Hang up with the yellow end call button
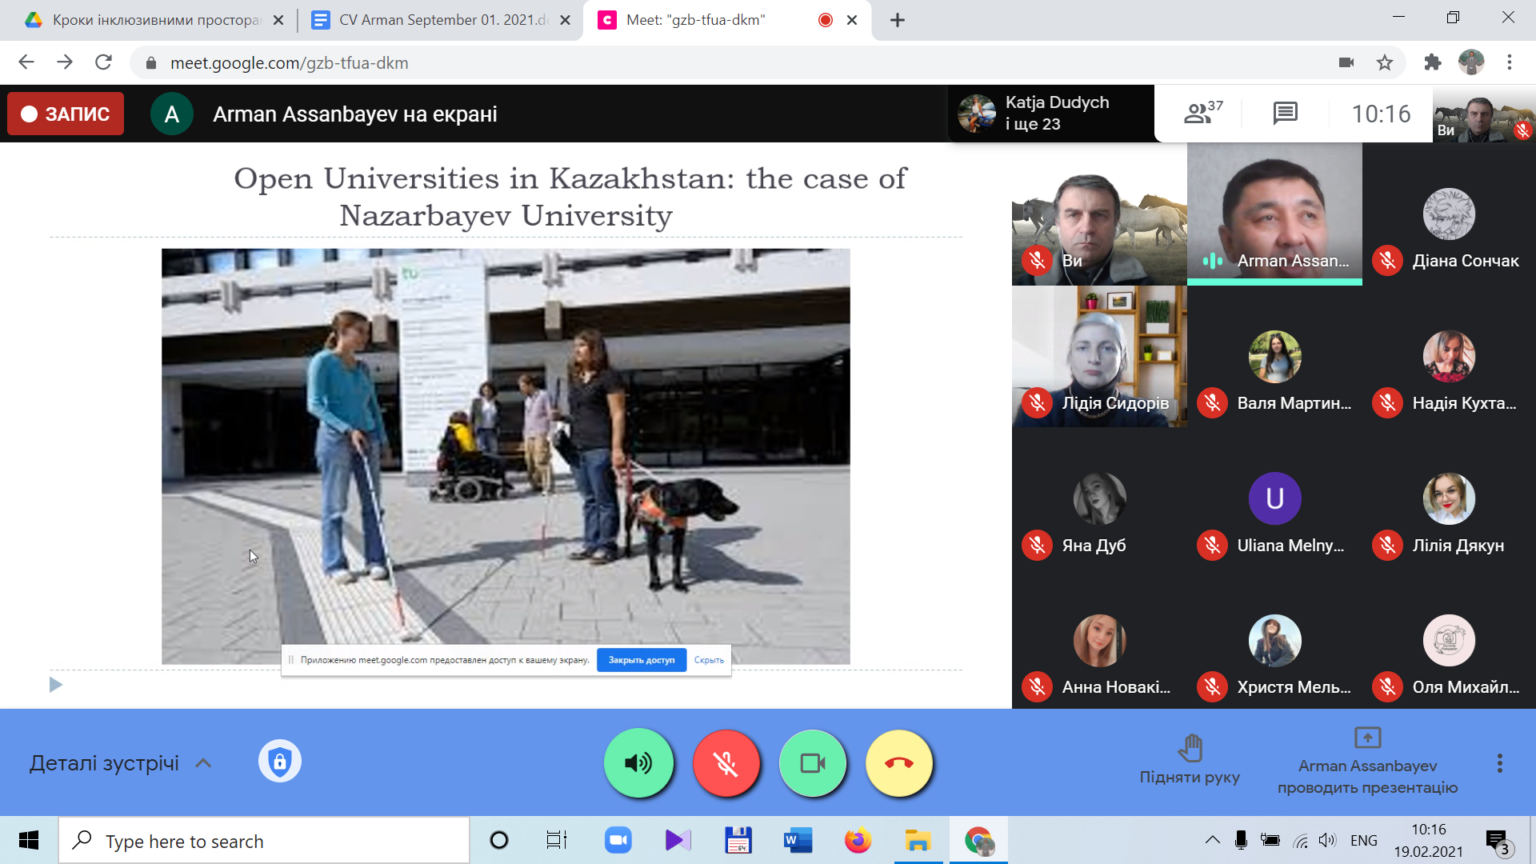The image size is (1536, 864). (899, 763)
